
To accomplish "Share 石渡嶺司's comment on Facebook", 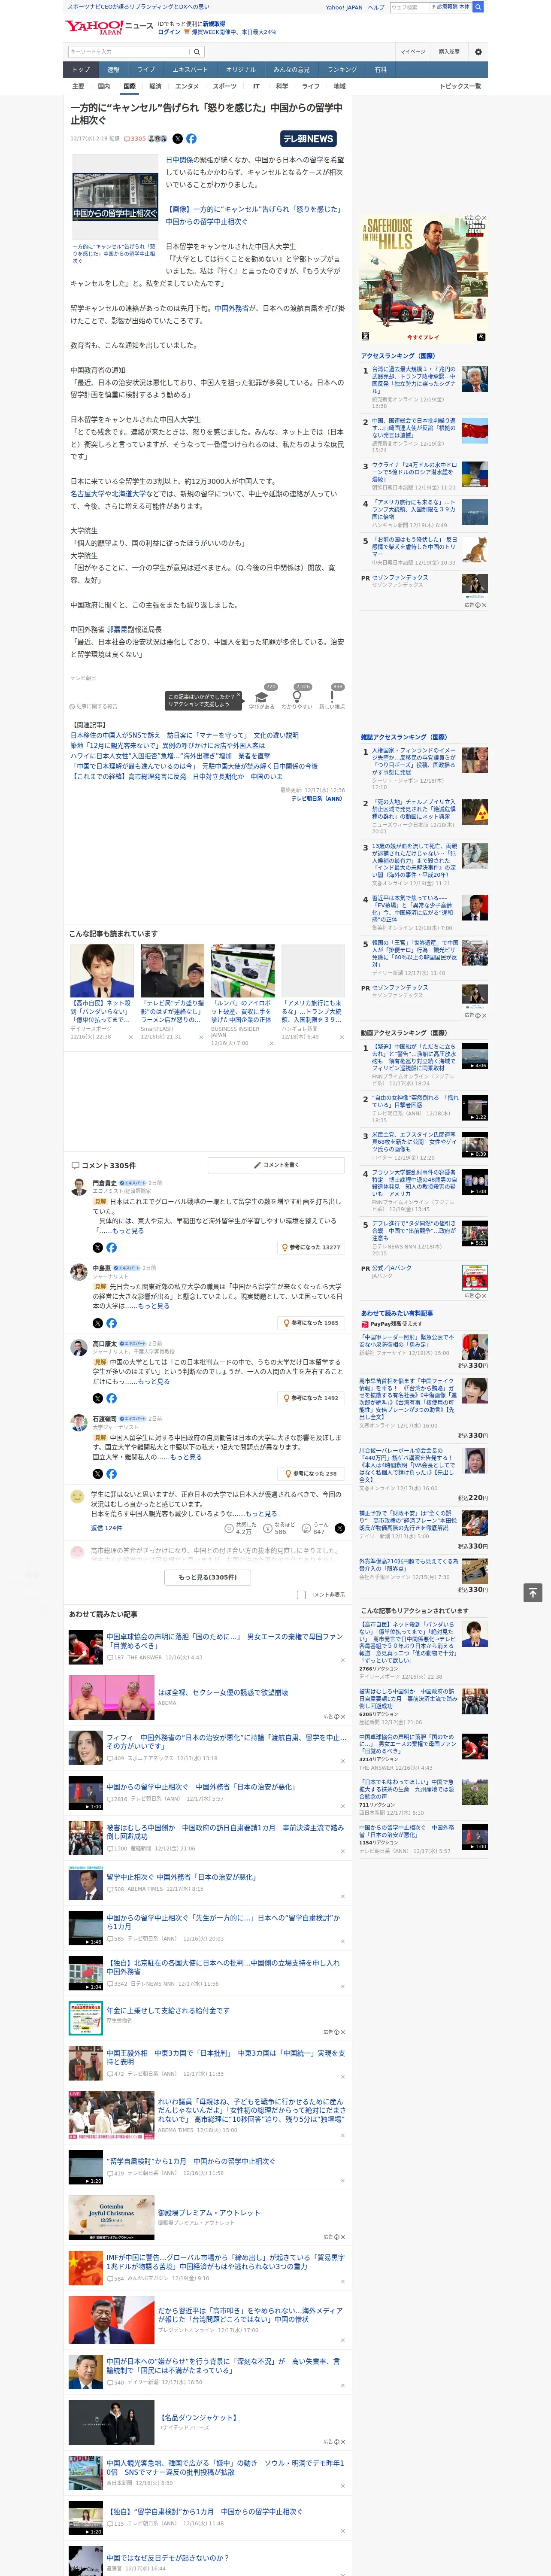I will 111,1473.
